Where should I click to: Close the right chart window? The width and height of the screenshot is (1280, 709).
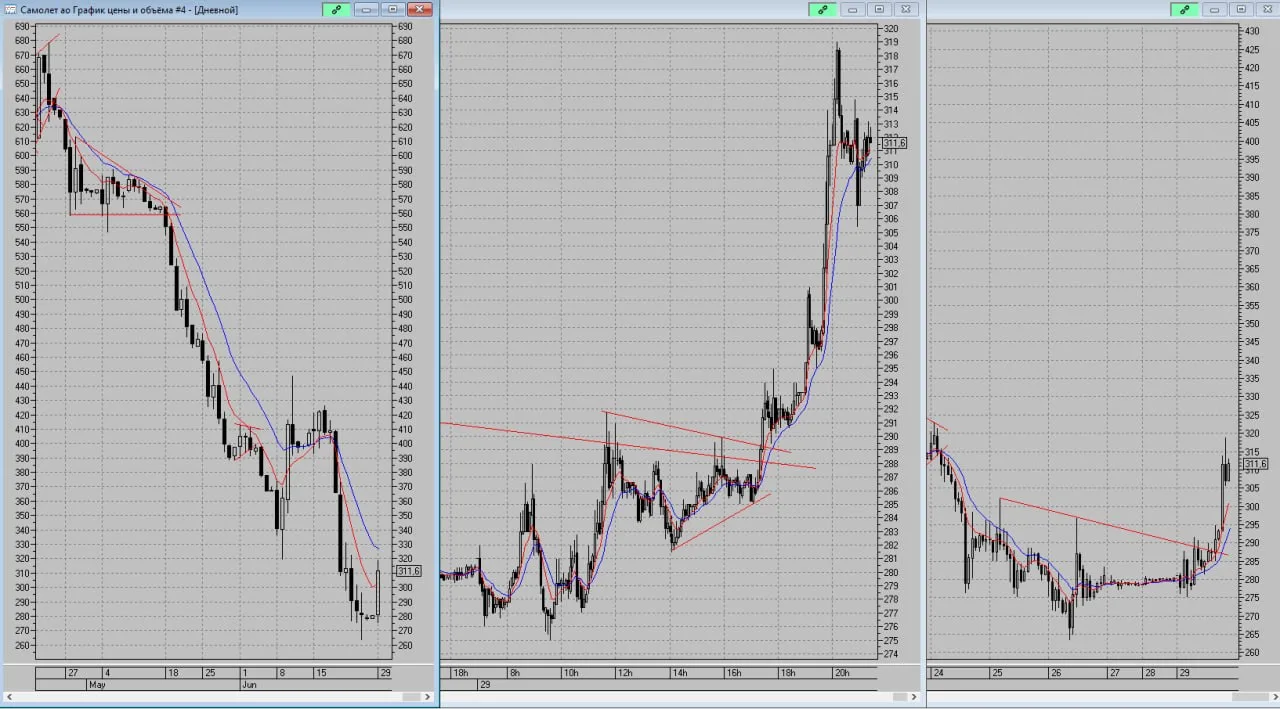1267,9
